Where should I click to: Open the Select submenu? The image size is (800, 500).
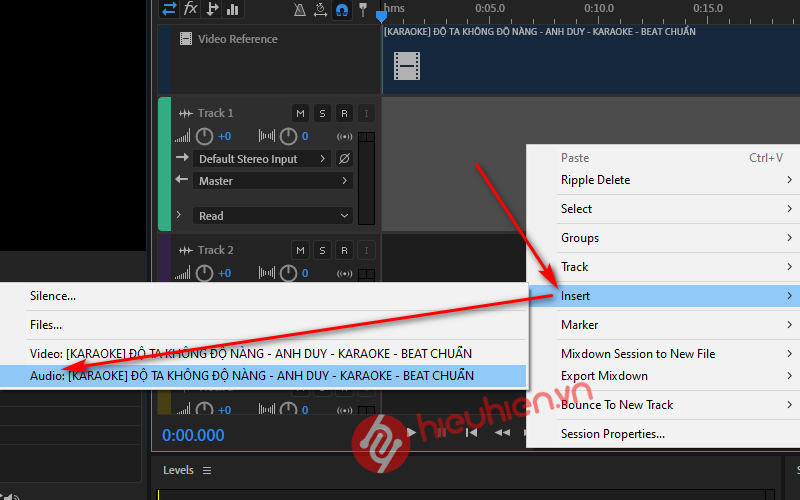point(663,209)
